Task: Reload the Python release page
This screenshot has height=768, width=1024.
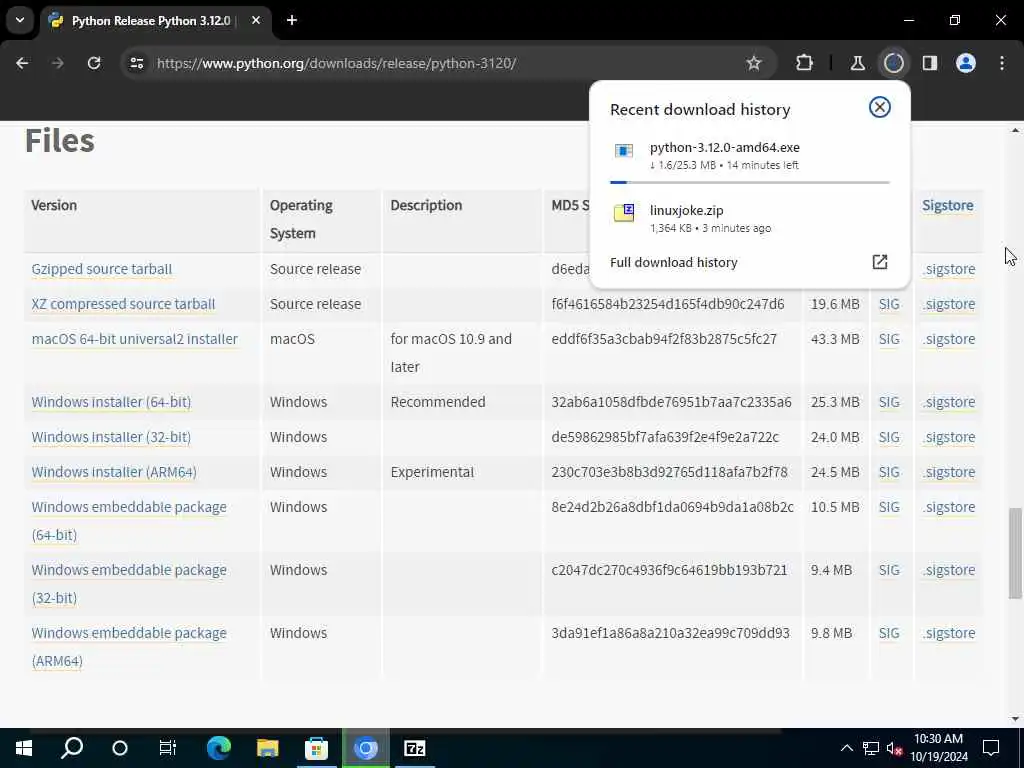Action: 94,63
